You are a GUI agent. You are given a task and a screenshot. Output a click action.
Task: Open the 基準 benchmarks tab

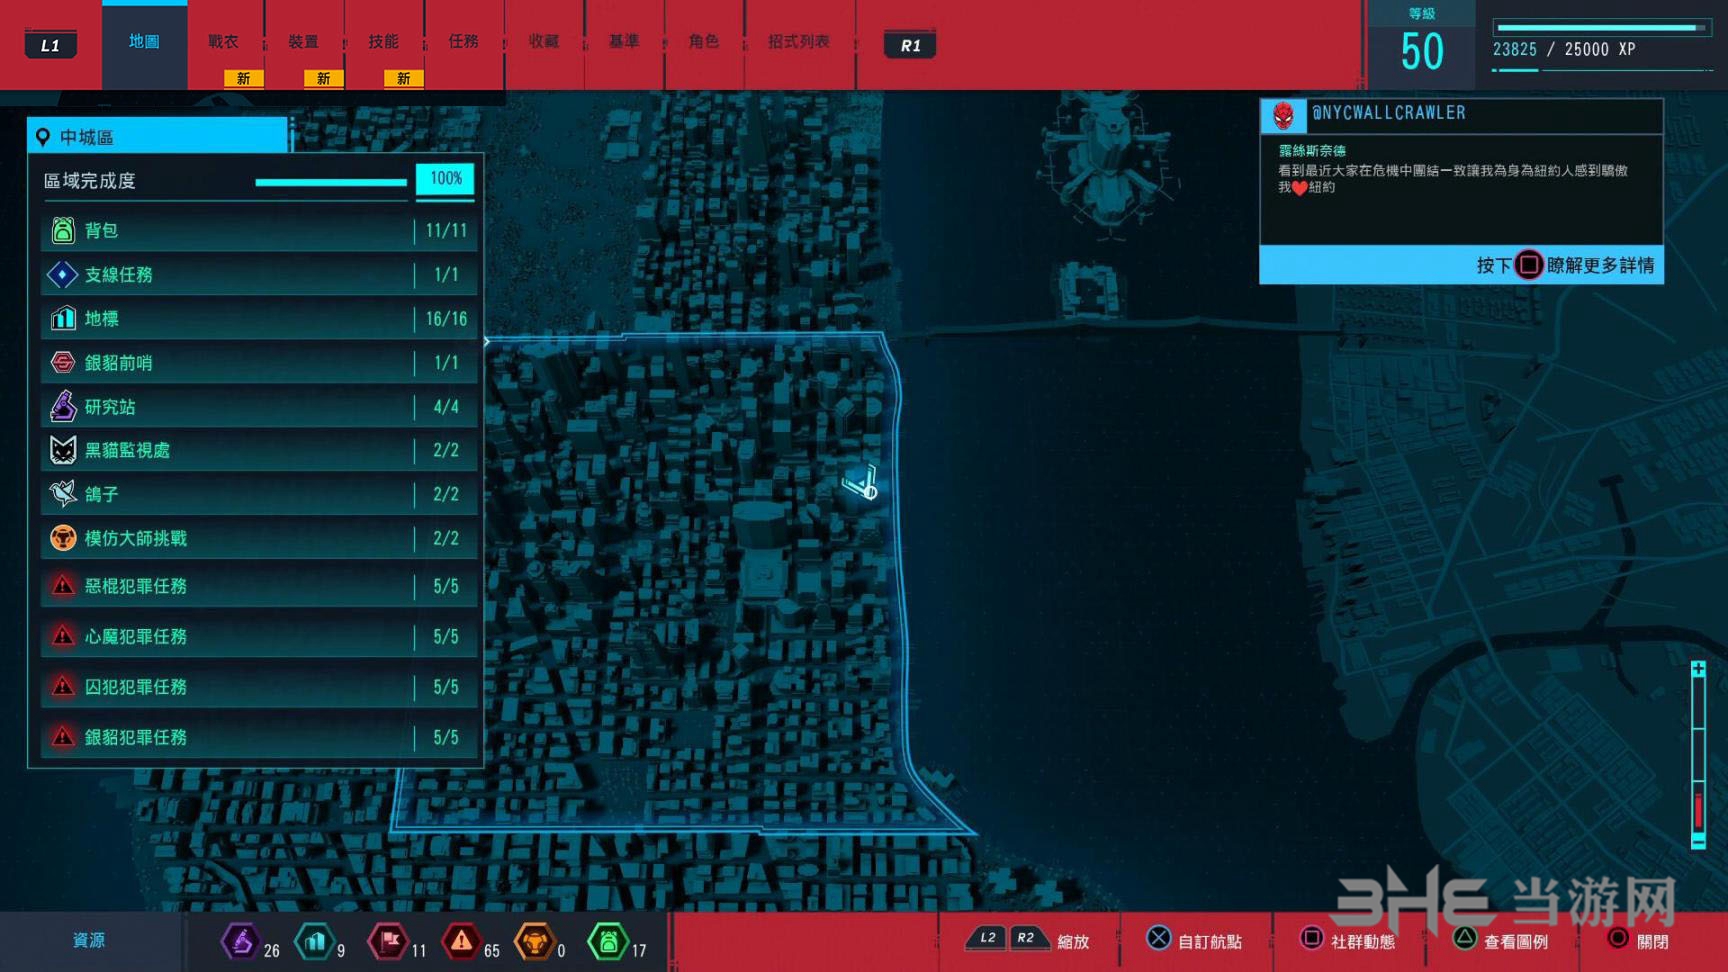pos(624,42)
